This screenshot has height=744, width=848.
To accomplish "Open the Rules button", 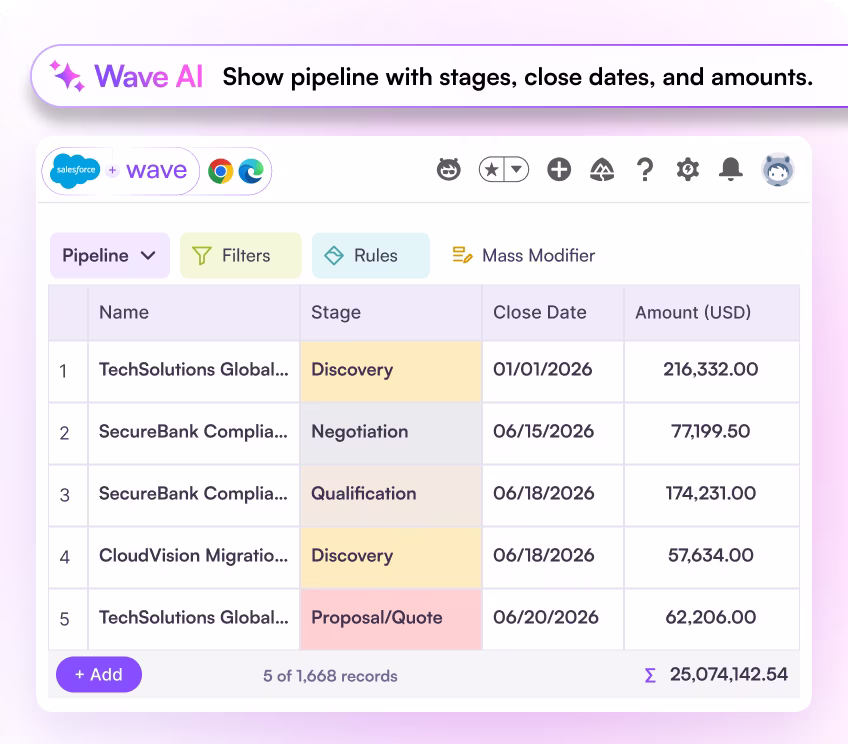I will (371, 255).
